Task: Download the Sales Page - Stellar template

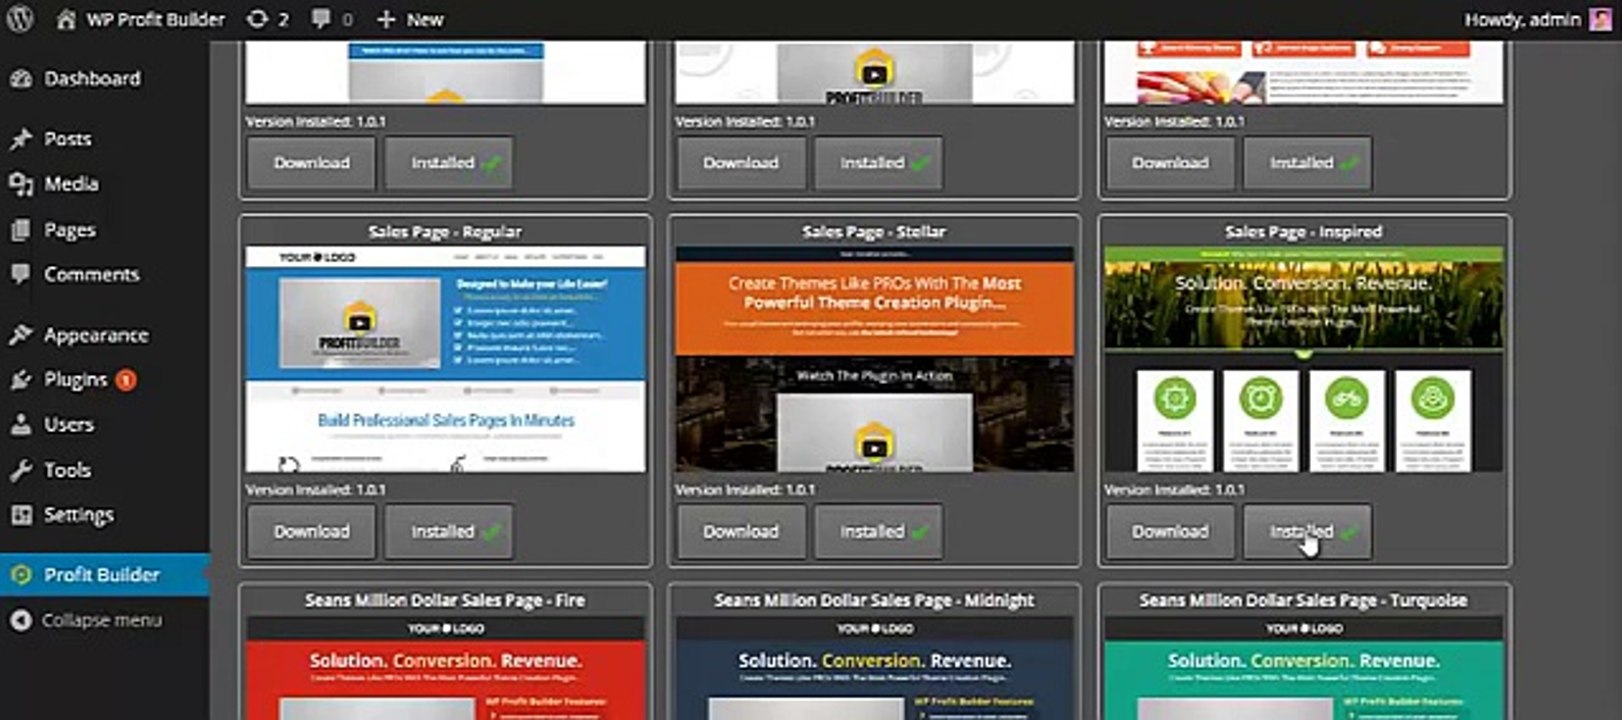Action: 741,532
